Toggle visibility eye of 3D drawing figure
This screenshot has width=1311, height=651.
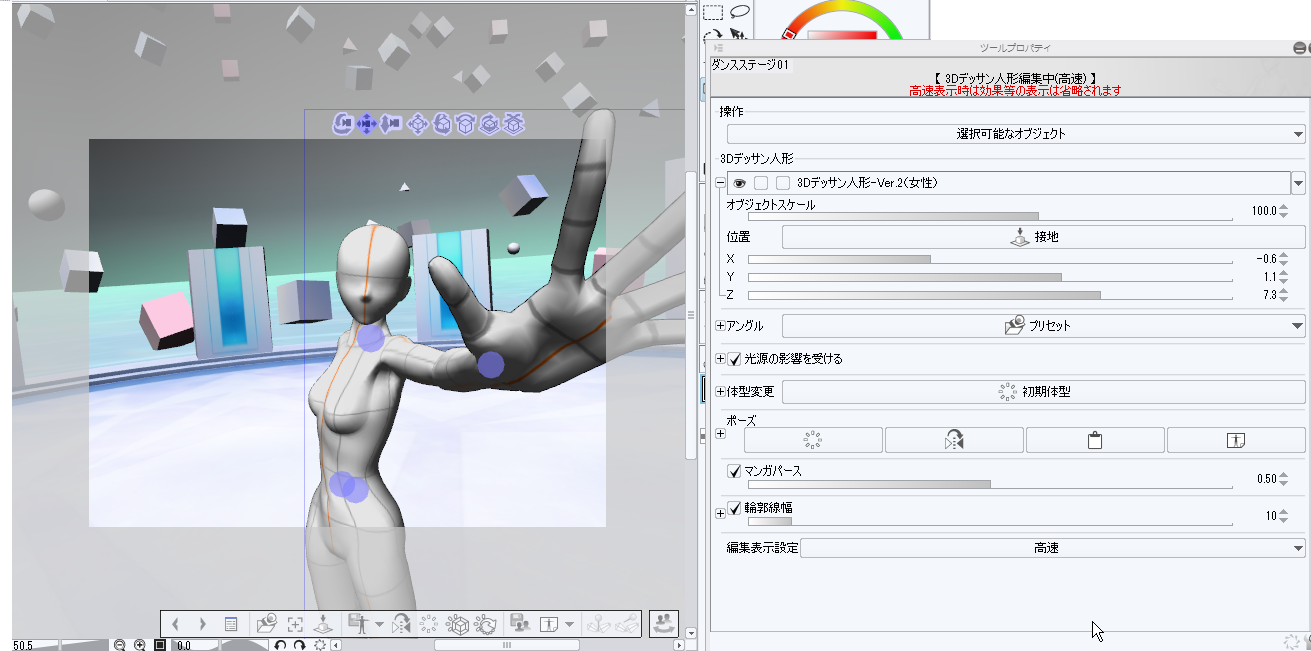pyautogui.click(x=741, y=183)
